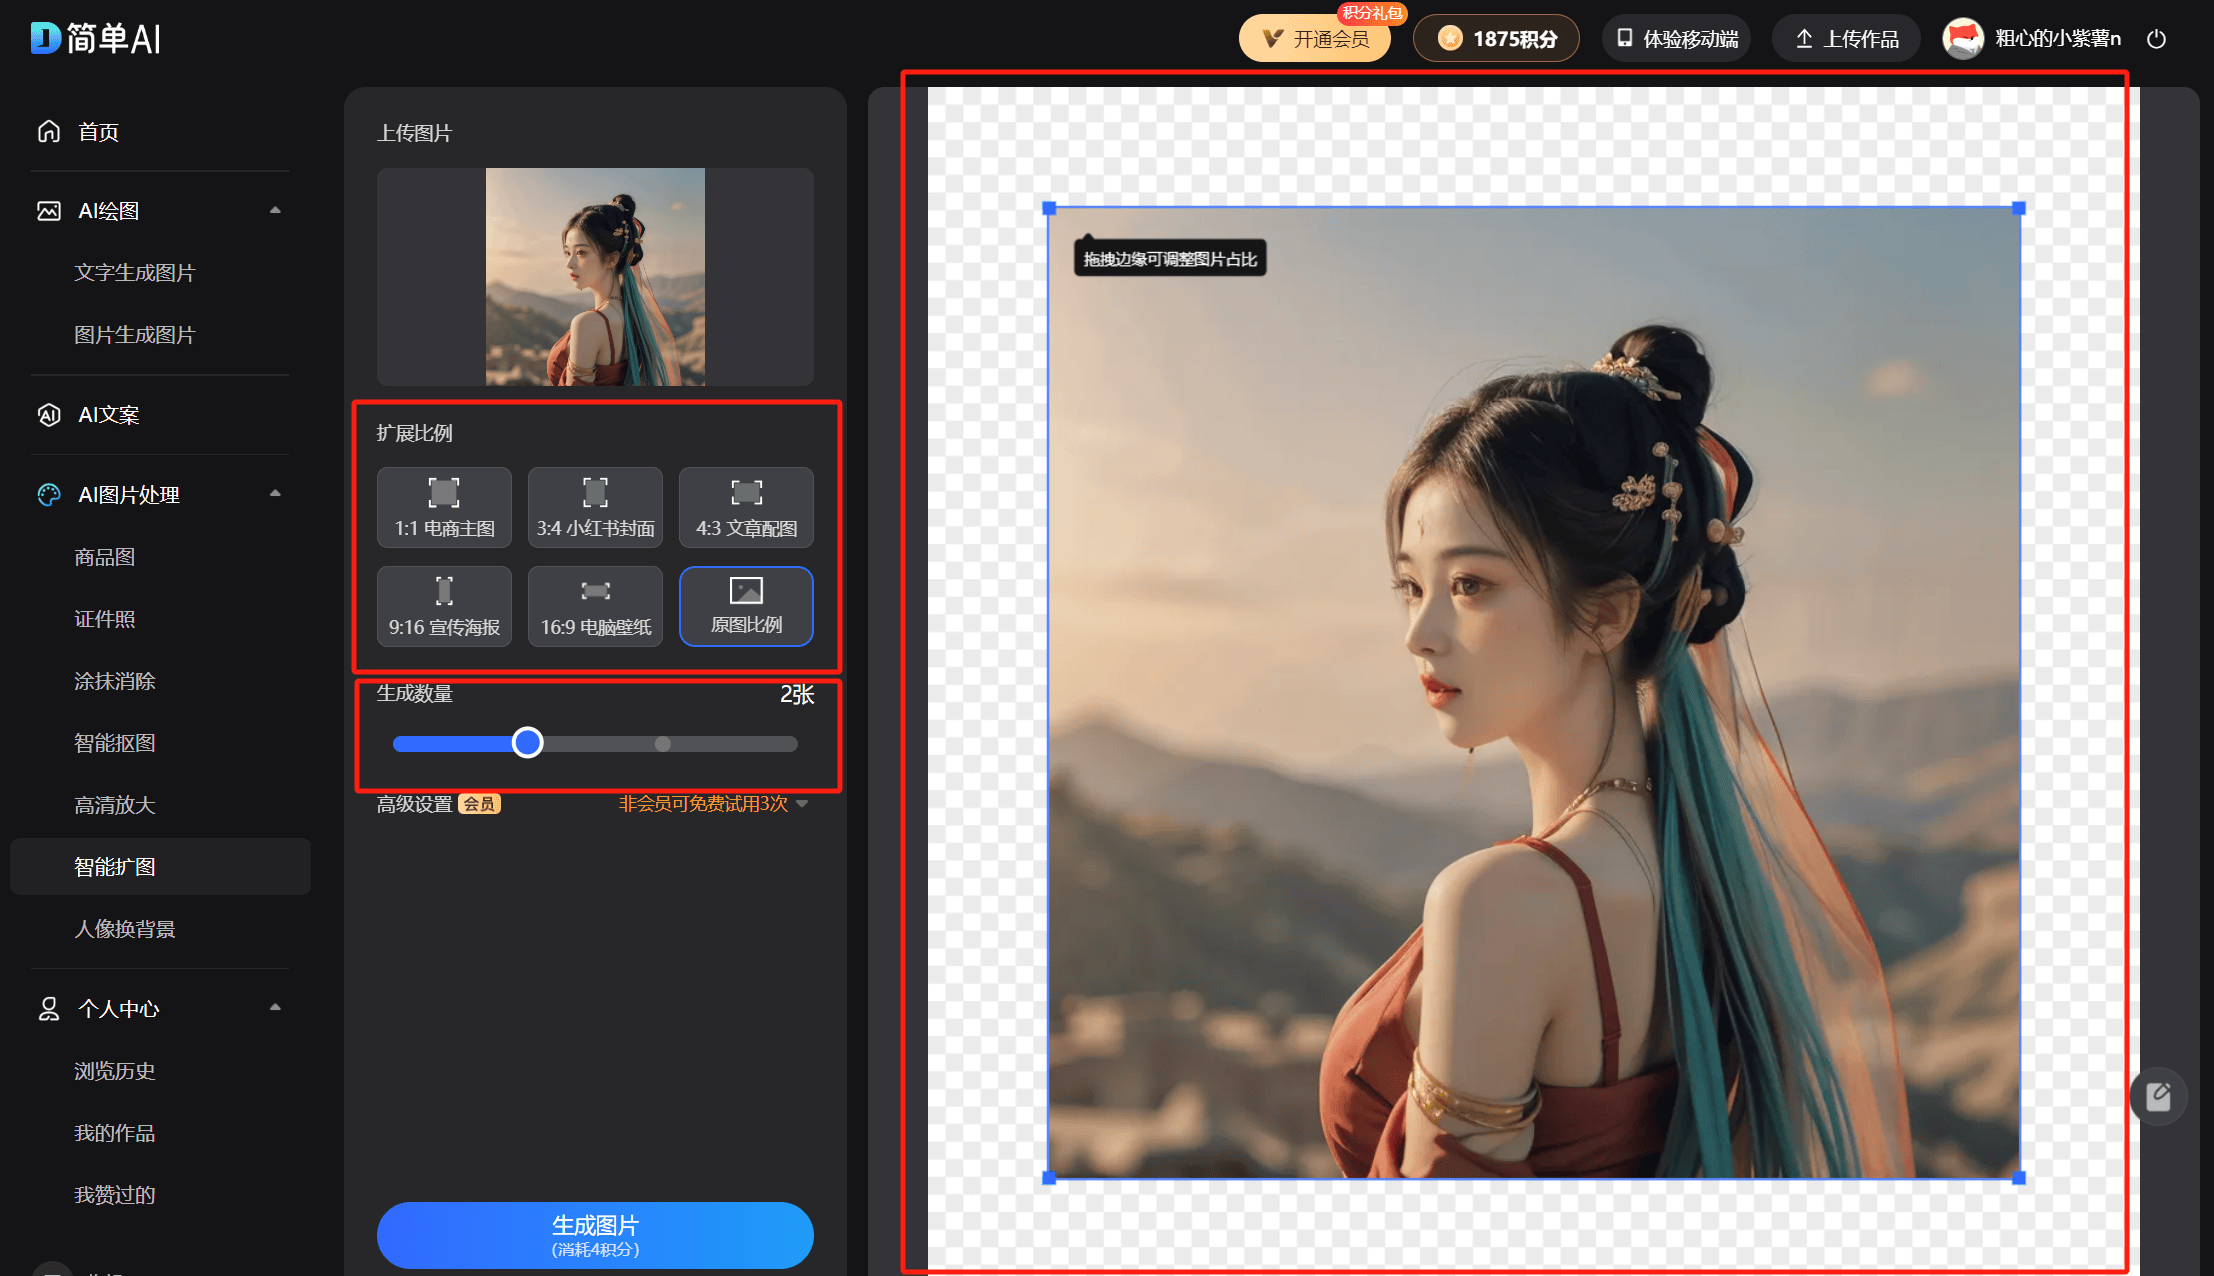Screen dimensions: 2214x1276
Task: Expand the 高级设置 trial dropdown arrow
Action: (x=802, y=804)
